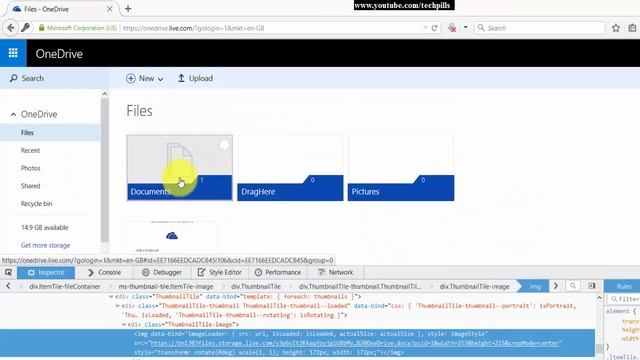The image size is (640, 360).
Task: Click the sidebar vertical scrollbar thumb
Action: point(104,170)
